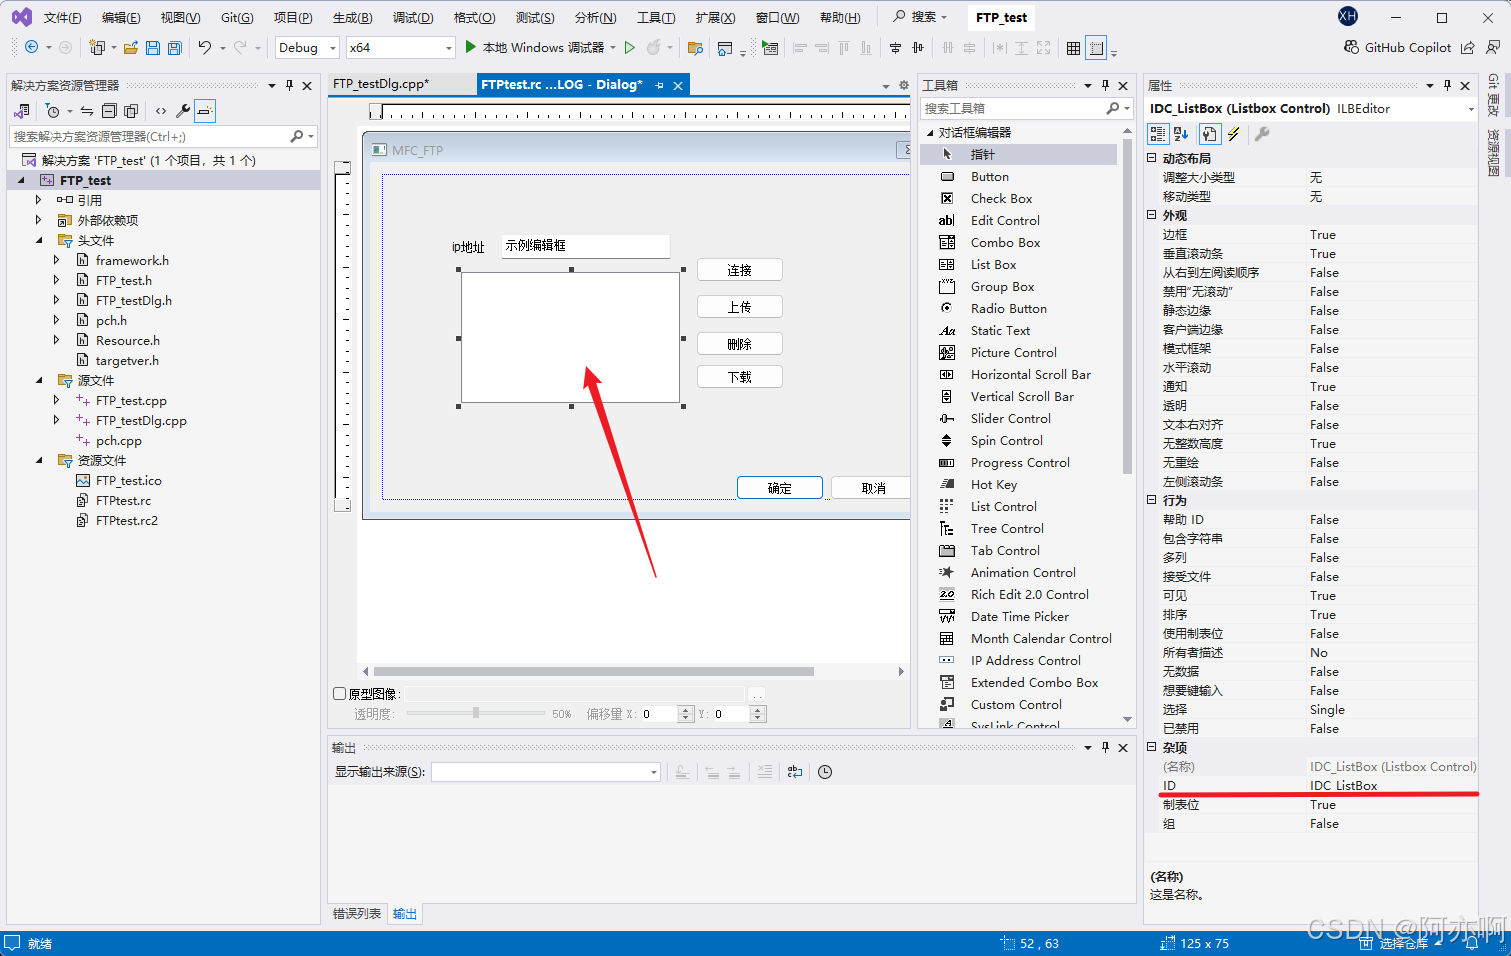Toggle word wrap icon in Output toolbar
This screenshot has height=956, width=1511.
point(795,772)
